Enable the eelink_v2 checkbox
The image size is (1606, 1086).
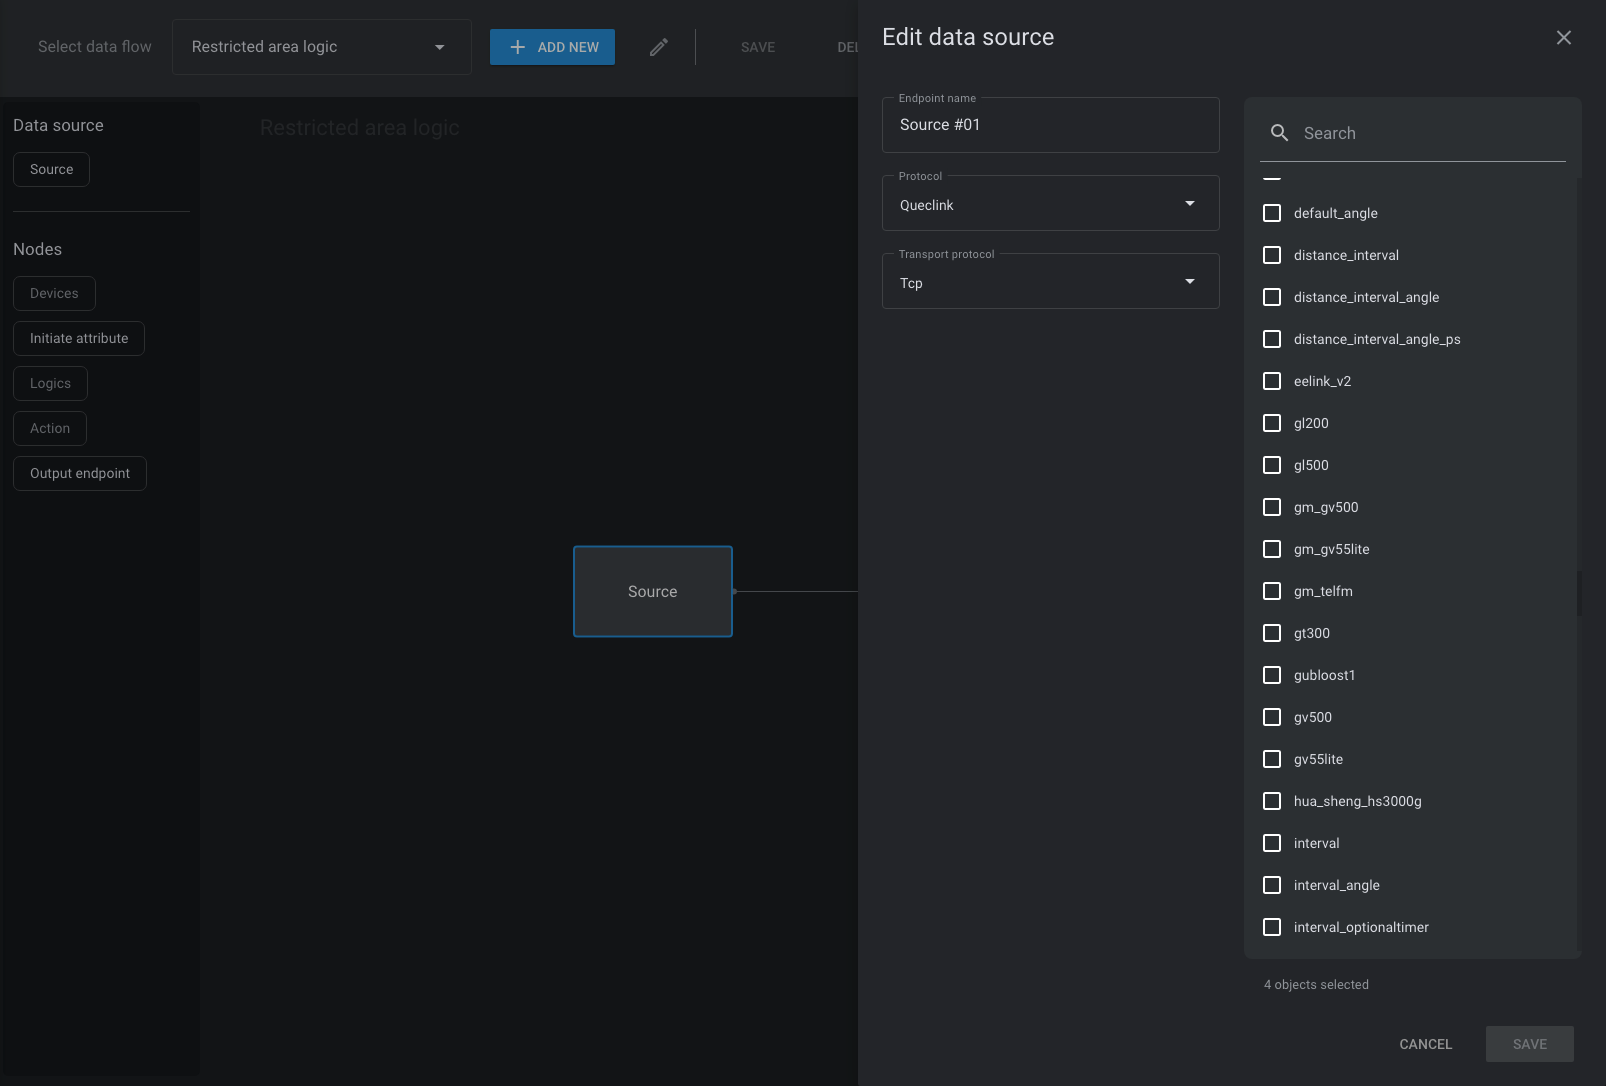(1272, 381)
